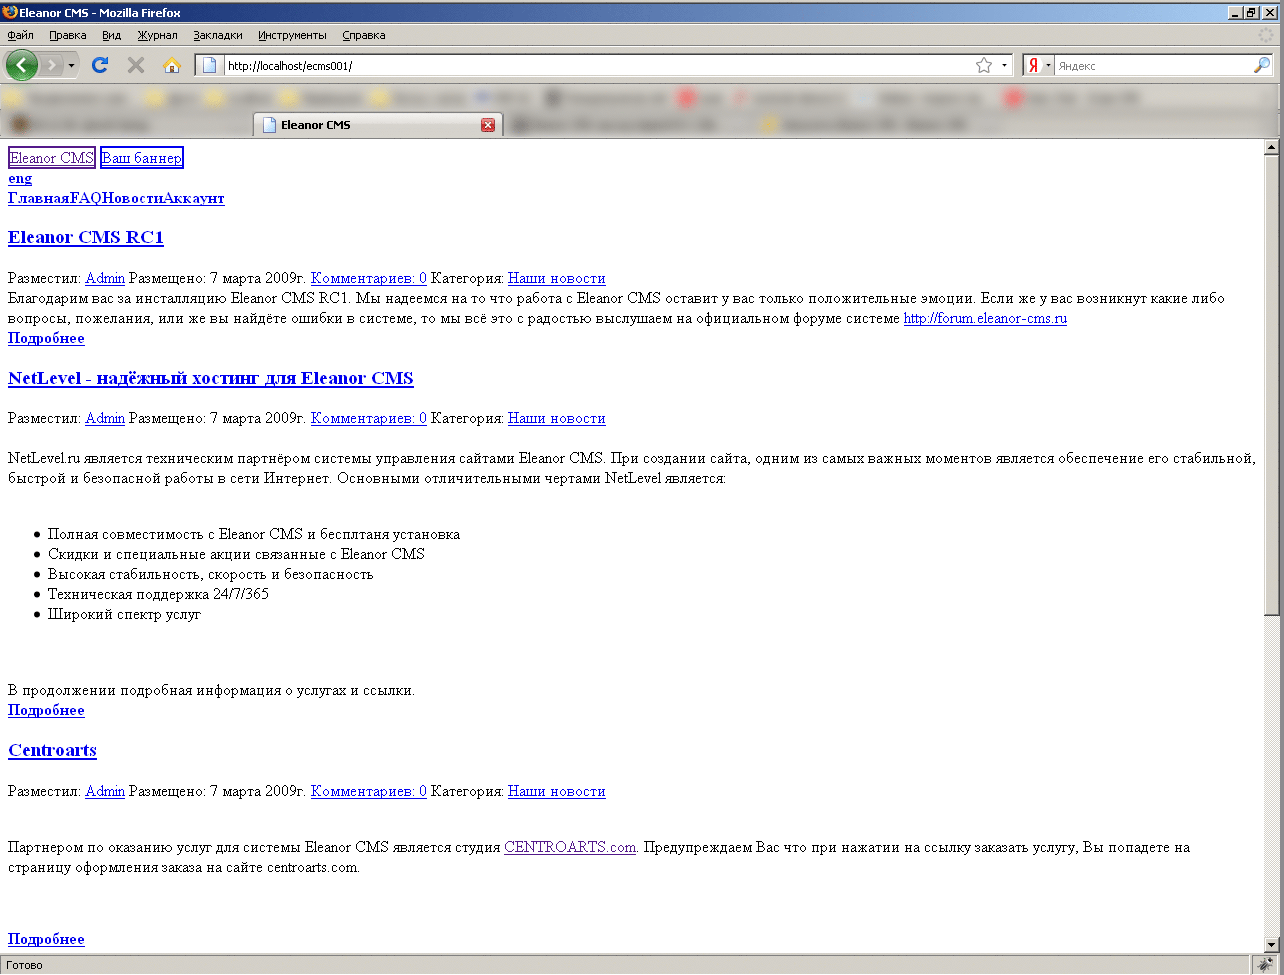This screenshot has height=975, width=1284.
Task: Click Подробнее under the NetLevel post
Action: click(x=46, y=710)
